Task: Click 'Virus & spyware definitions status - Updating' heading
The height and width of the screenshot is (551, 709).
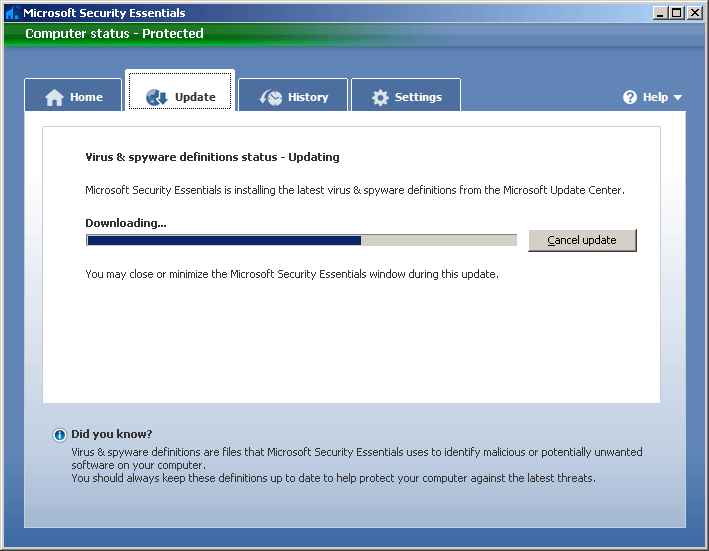Action: coord(212,157)
